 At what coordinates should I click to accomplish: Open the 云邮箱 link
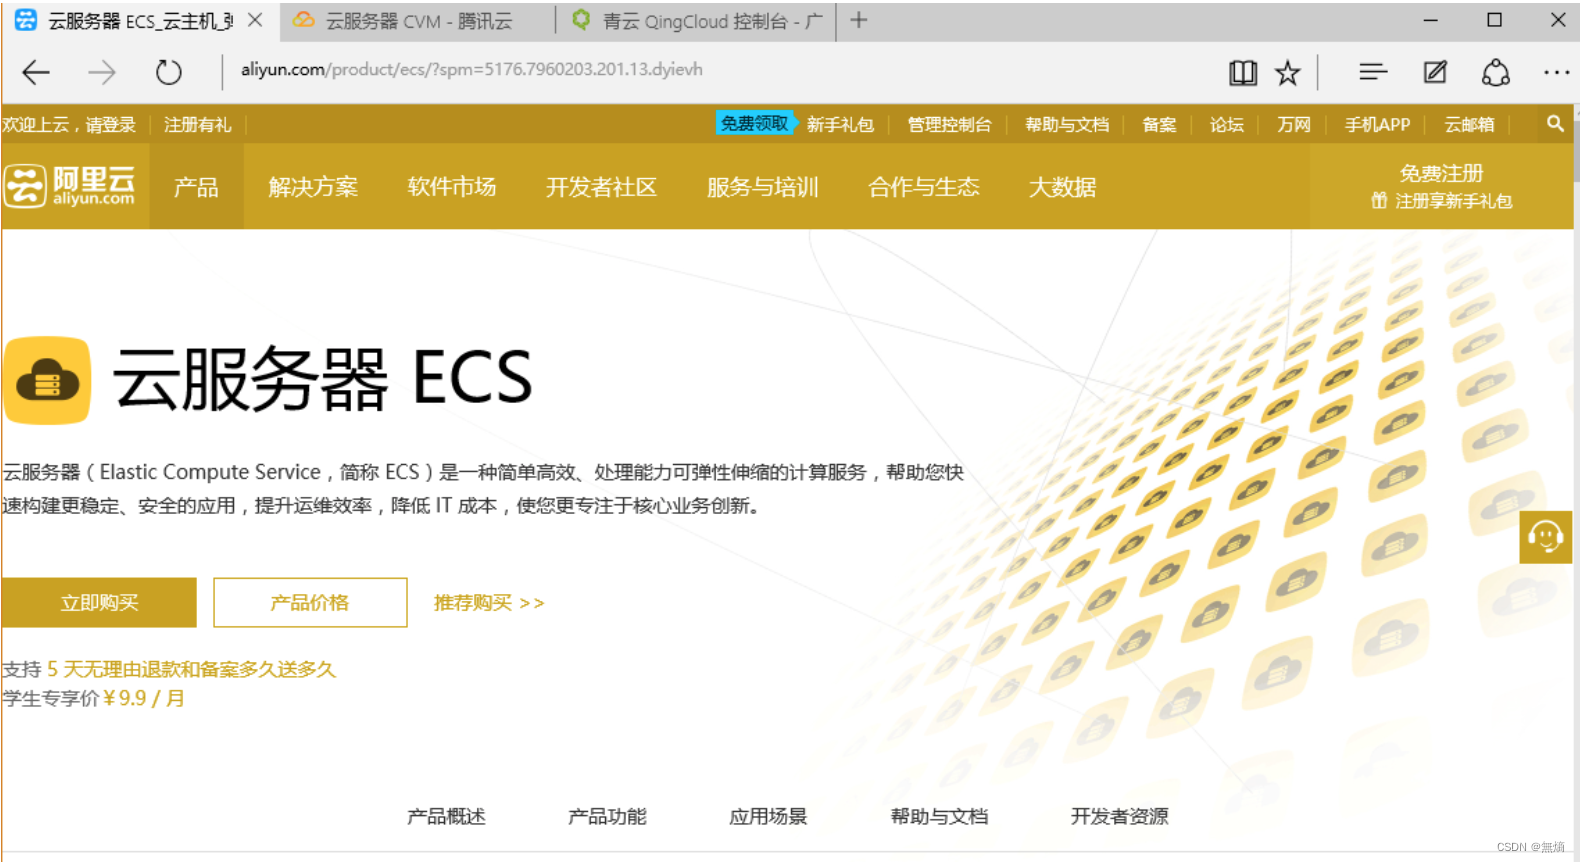click(x=1469, y=125)
